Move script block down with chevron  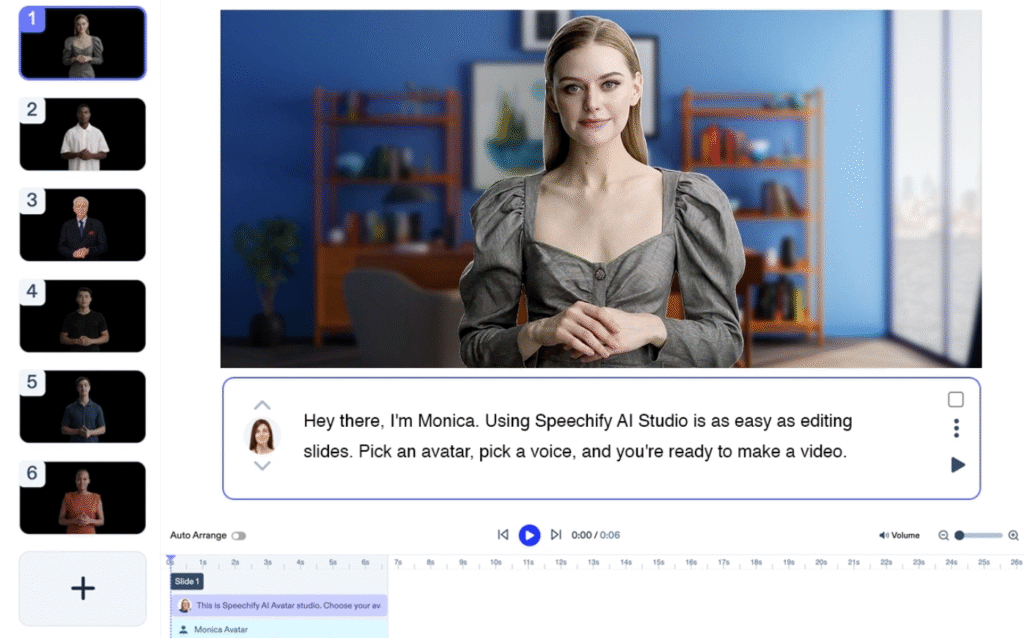click(262, 466)
